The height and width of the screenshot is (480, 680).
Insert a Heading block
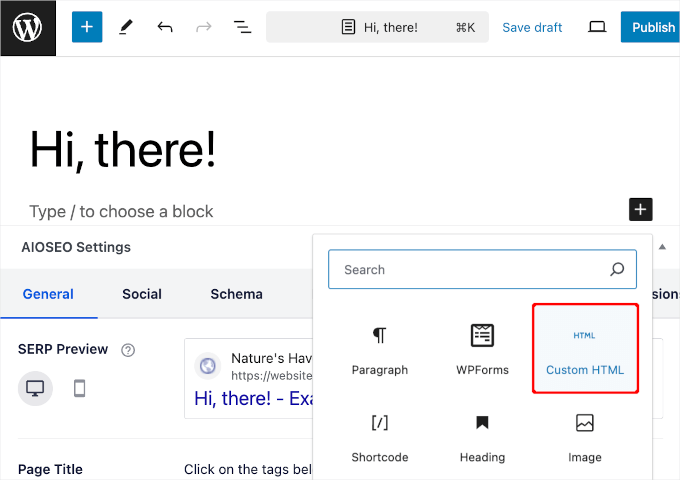482,437
